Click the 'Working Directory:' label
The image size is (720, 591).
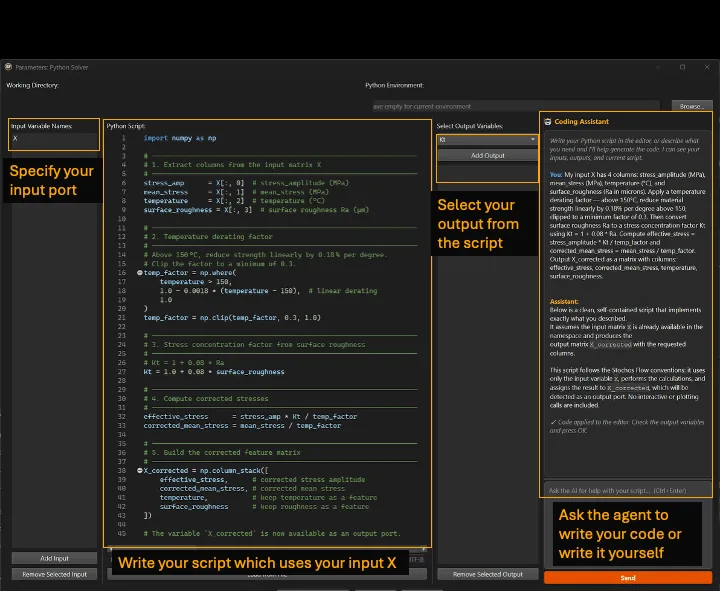tap(32, 85)
